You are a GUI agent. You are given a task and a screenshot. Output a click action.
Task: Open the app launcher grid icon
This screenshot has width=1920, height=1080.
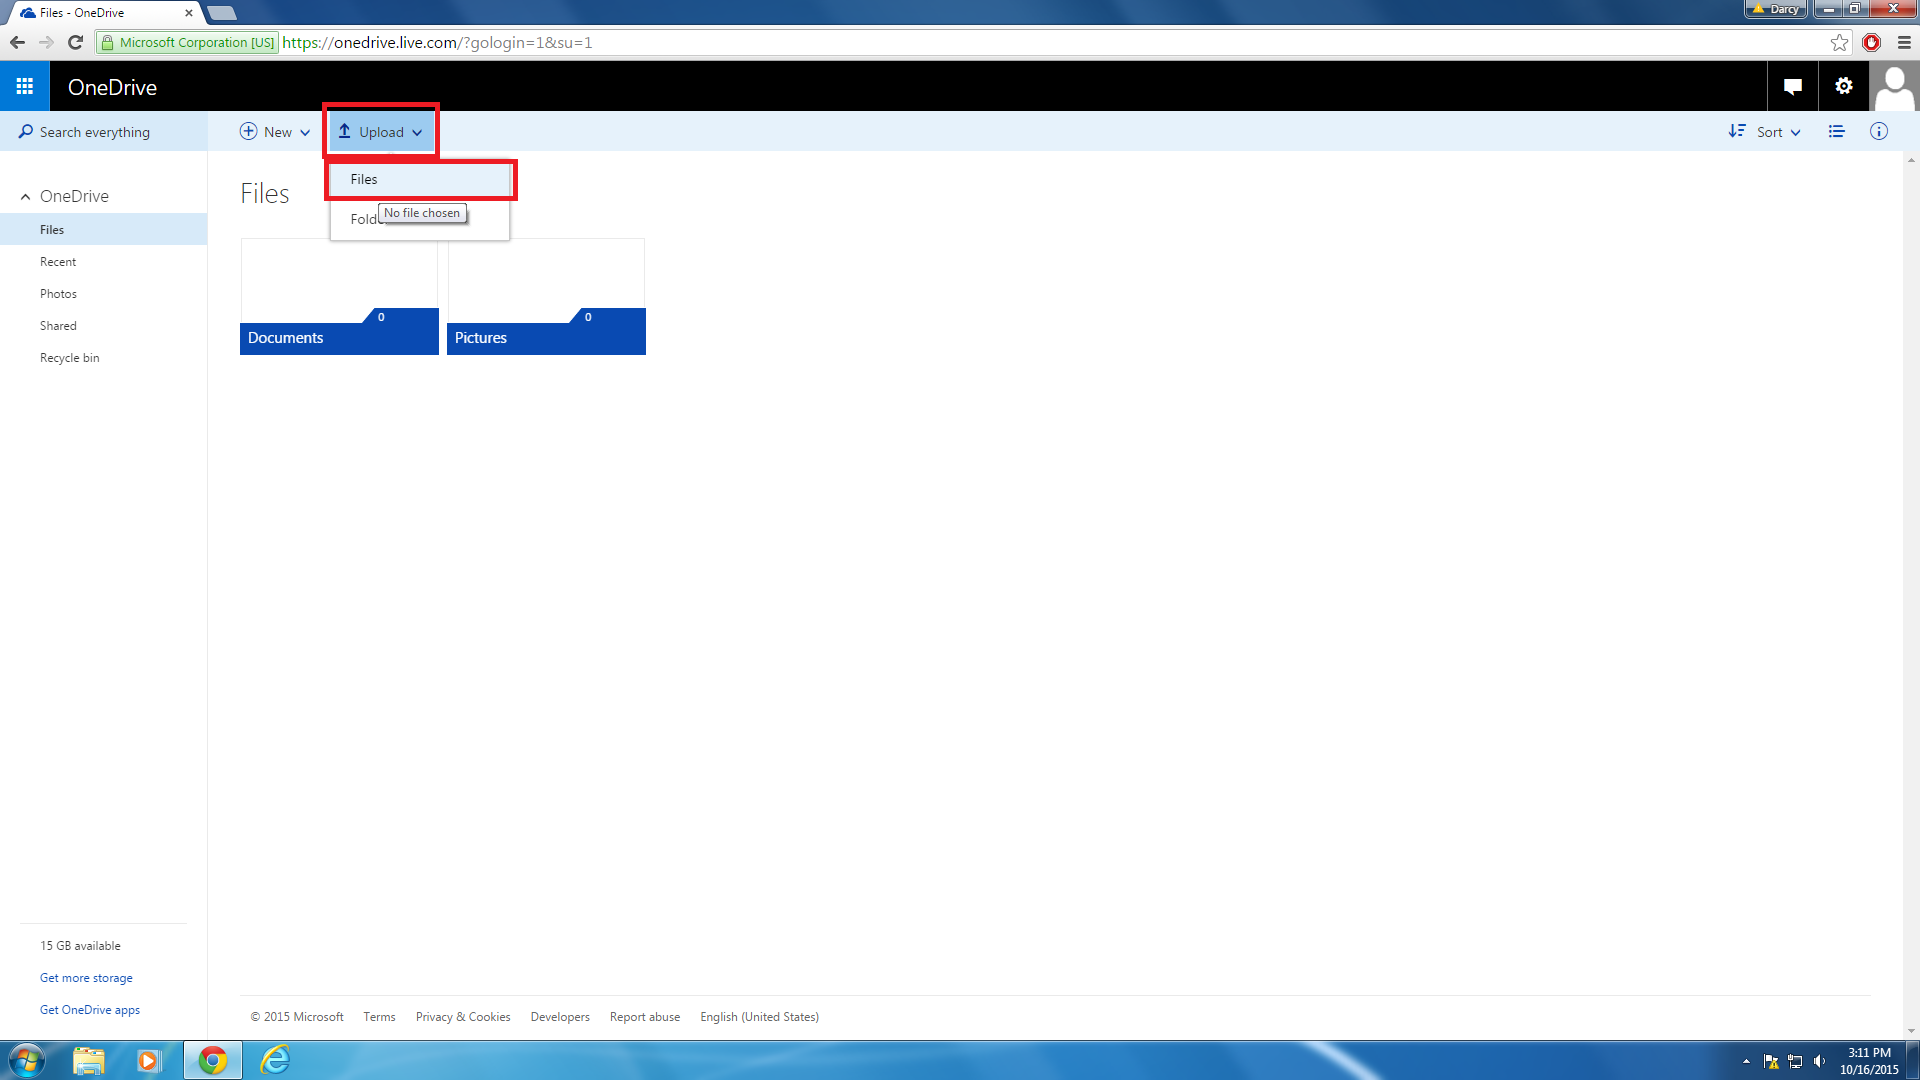pos(25,87)
